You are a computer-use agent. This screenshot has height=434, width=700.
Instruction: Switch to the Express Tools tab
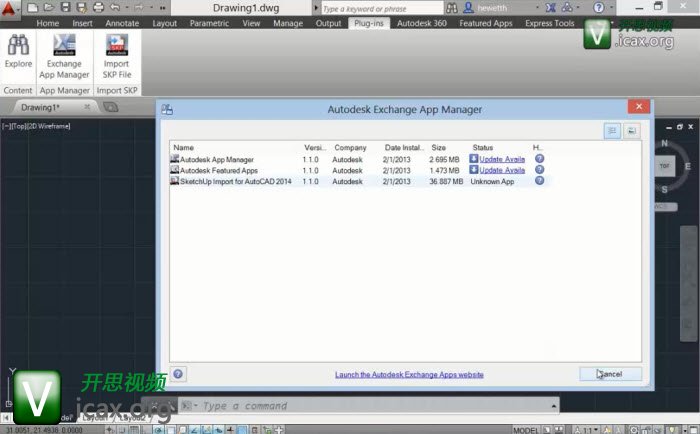(550, 23)
